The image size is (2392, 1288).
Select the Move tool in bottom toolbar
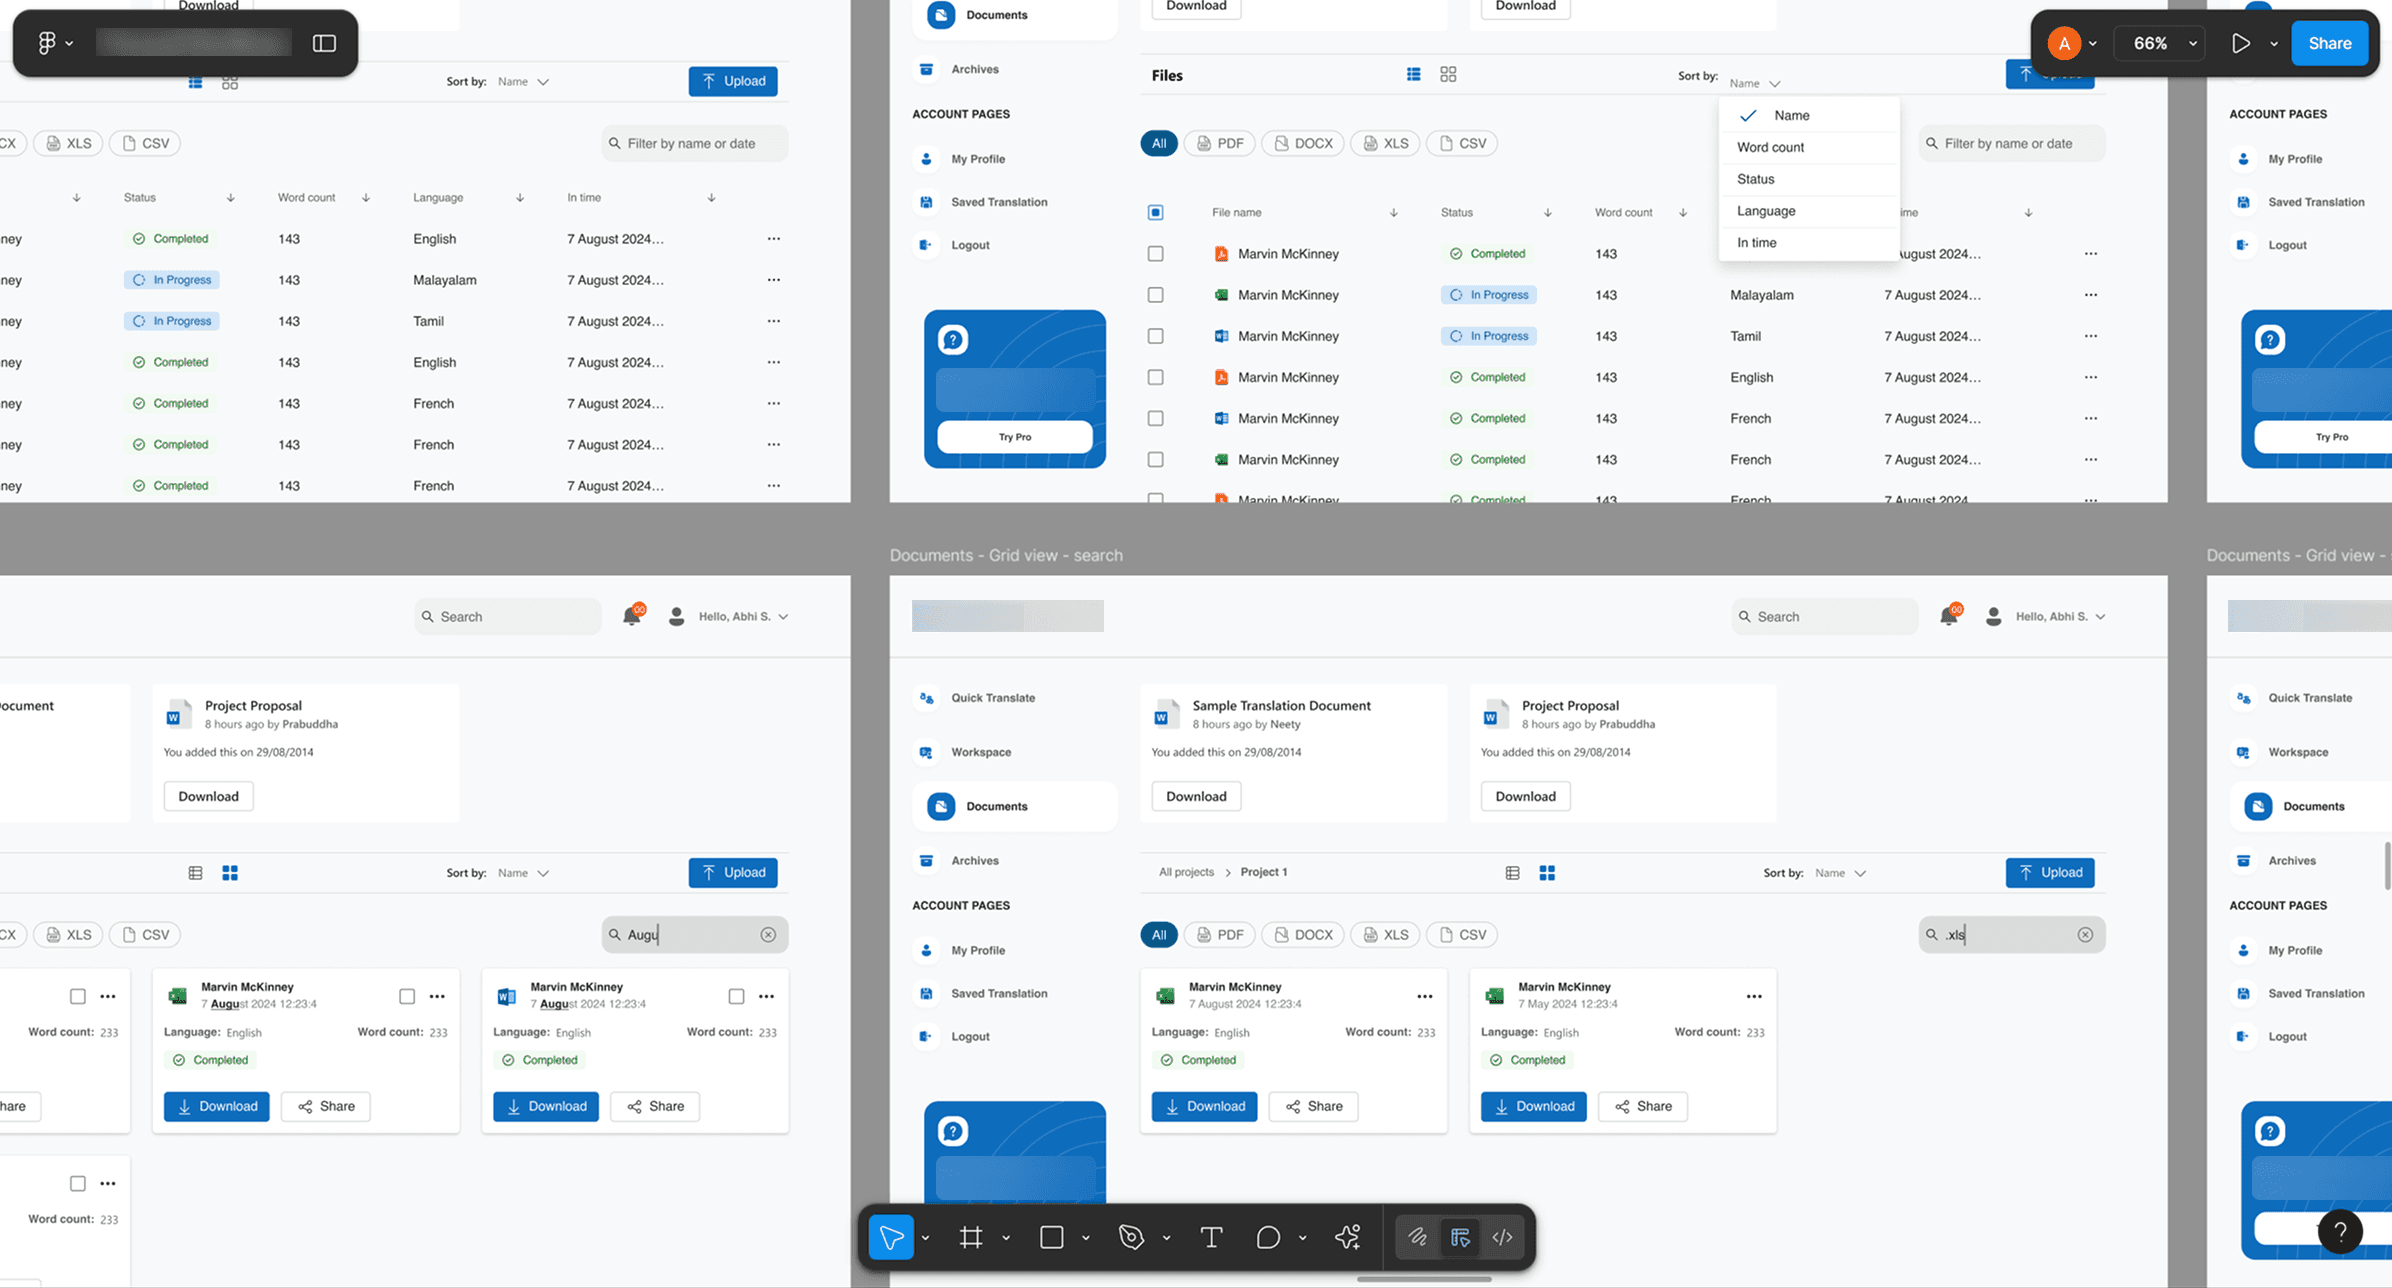coord(890,1237)
